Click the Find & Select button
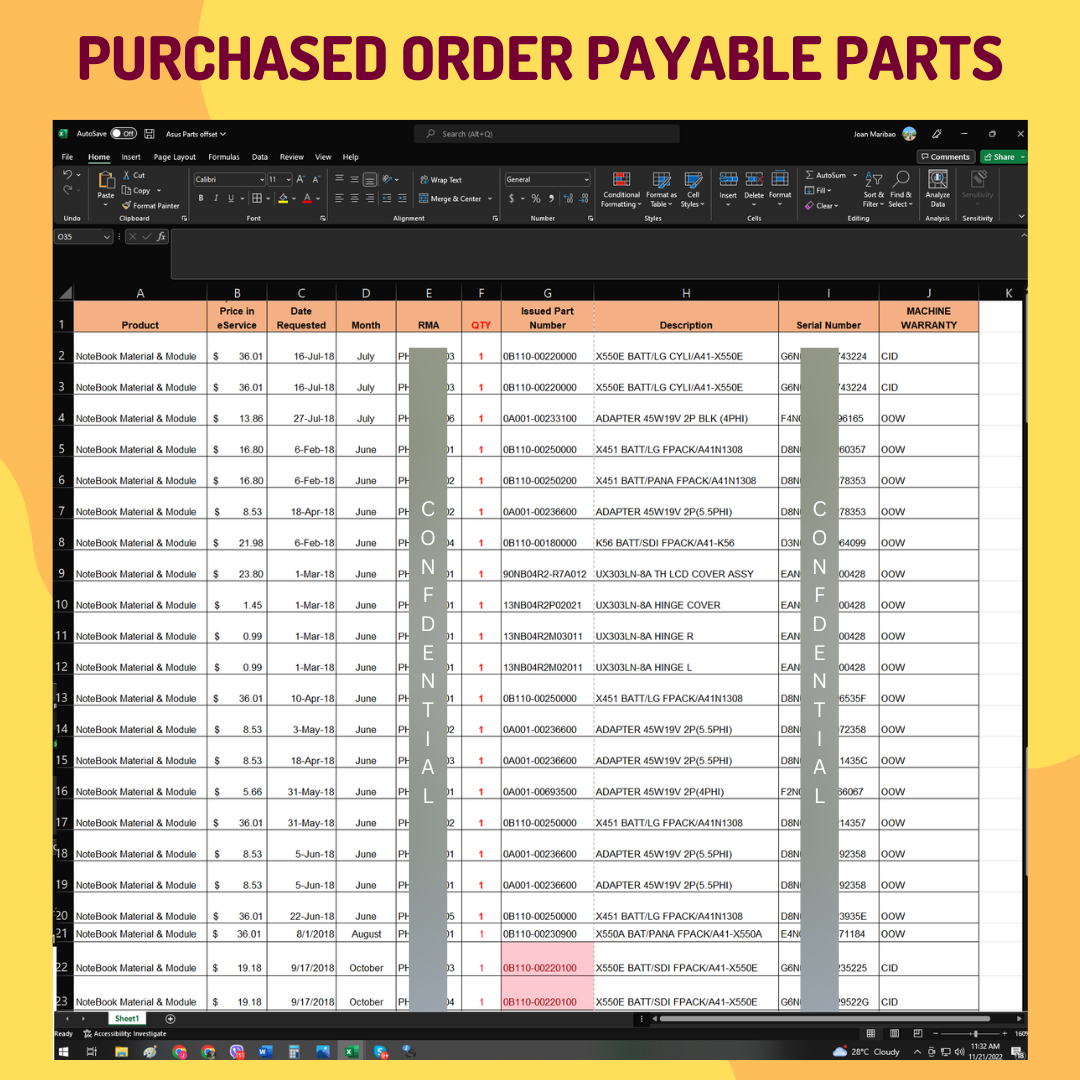This screenshot has width=1080, height=1080. (900, 189)
